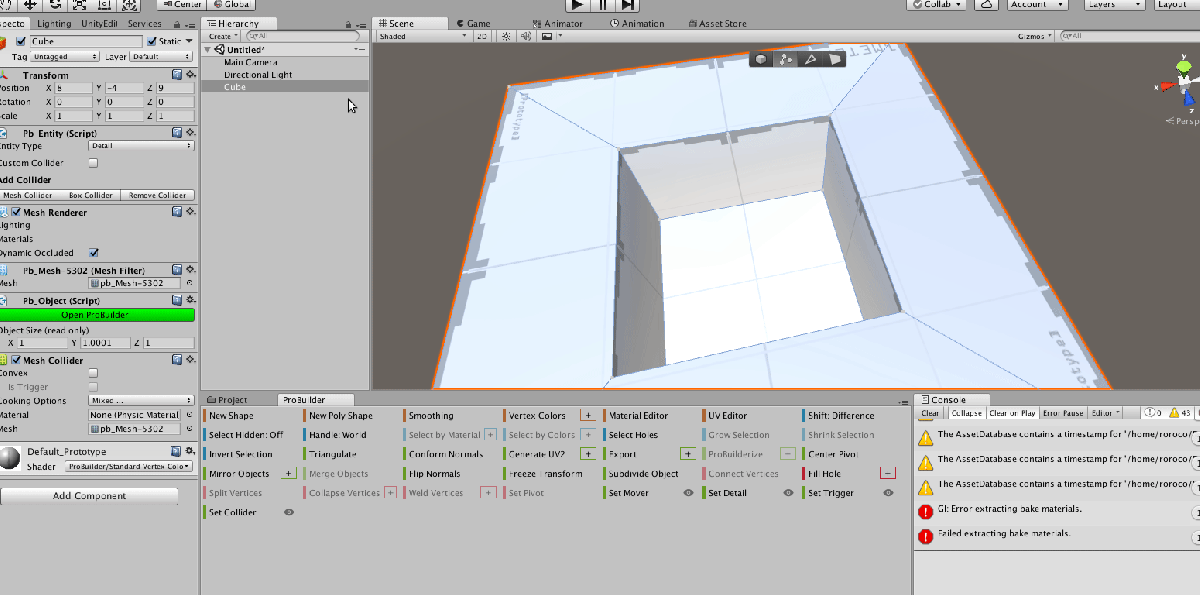Switch to ProBuilder edge selection mode
The height and width of the screenshot is (595, 1200).
point(810,59)
